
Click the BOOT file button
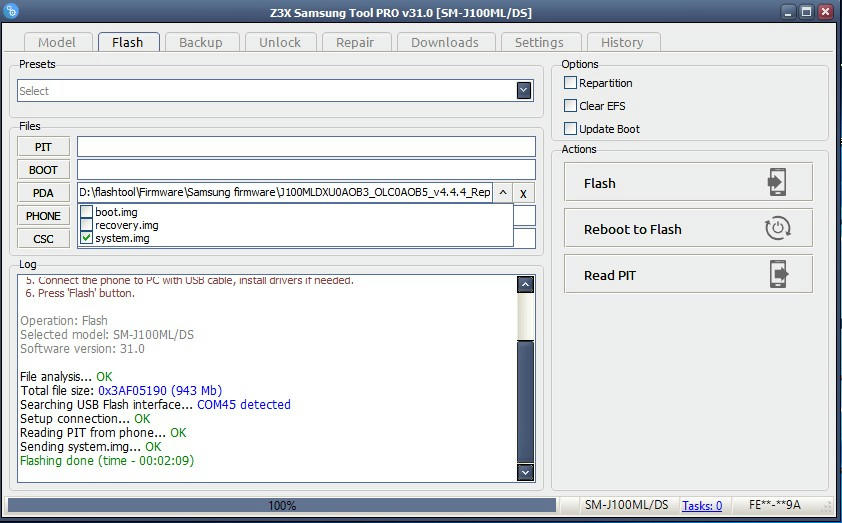(43, 170)
